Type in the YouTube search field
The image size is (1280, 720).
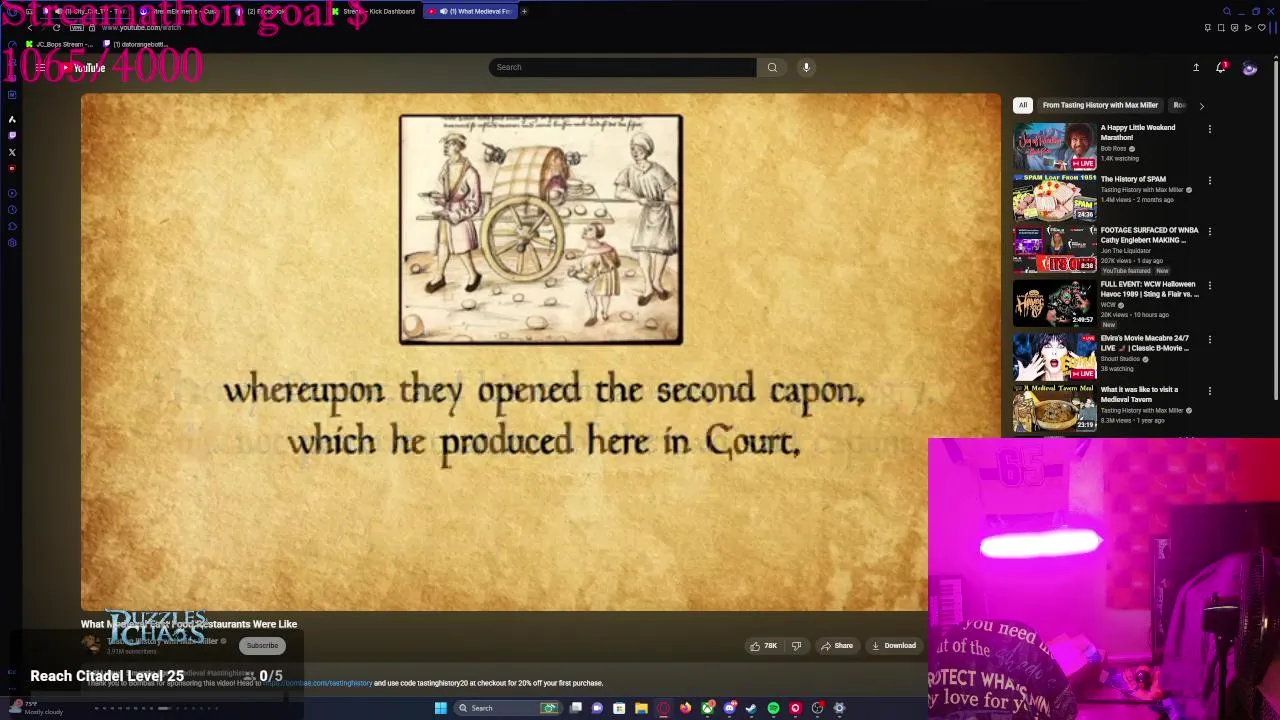[x=622, y=67]
